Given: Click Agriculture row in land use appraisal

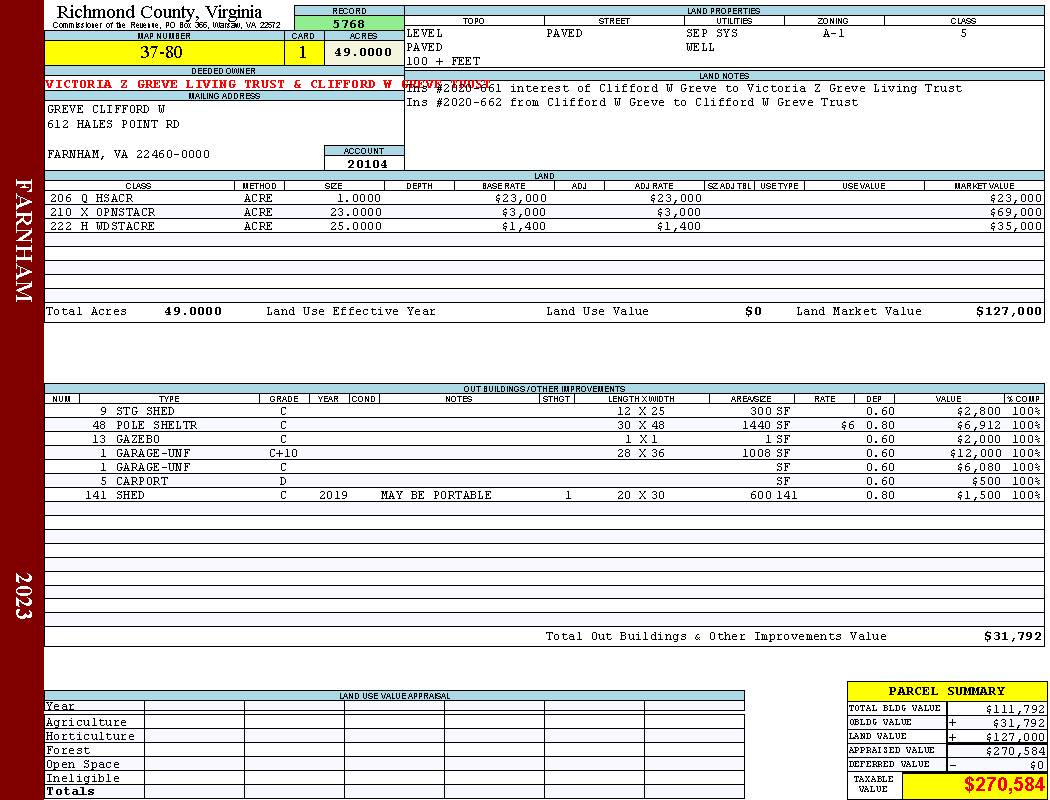Looking at the screenshot, I should (x=394, y=722).
